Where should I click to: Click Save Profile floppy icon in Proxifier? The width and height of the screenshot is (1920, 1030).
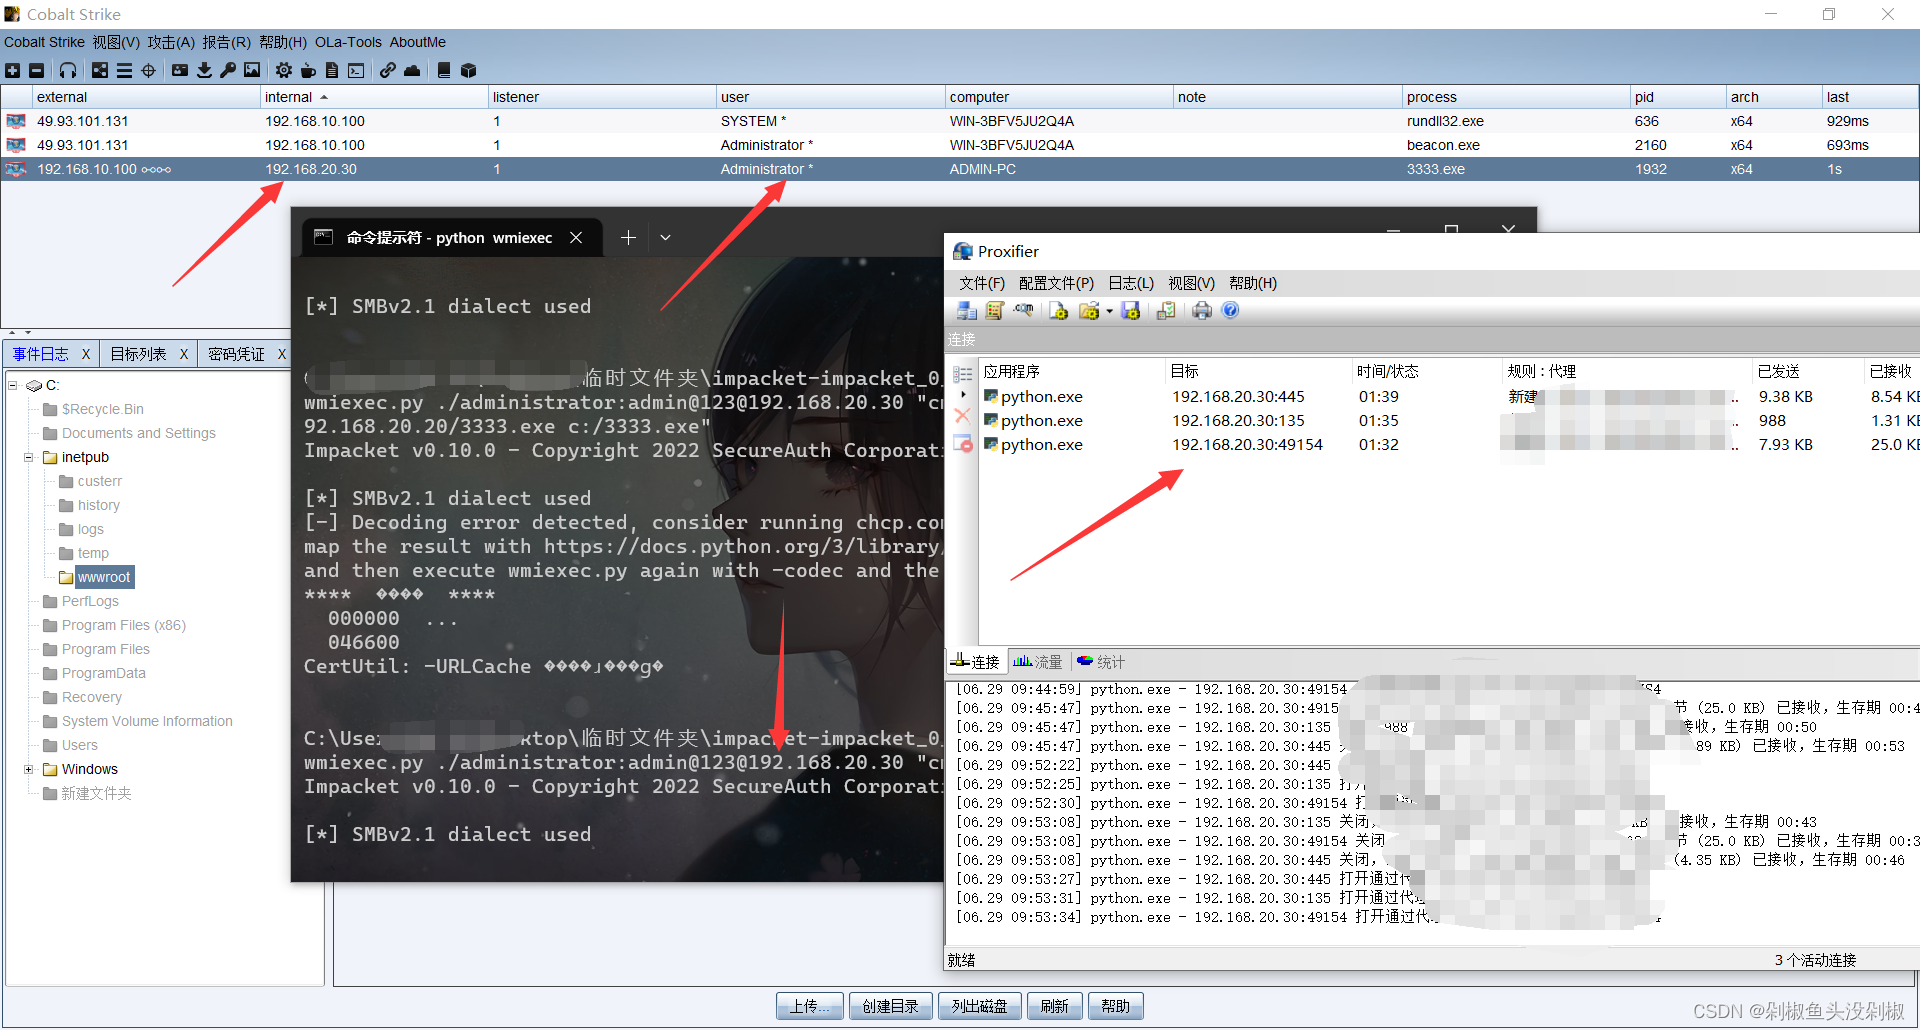(x=1131, y=311)
